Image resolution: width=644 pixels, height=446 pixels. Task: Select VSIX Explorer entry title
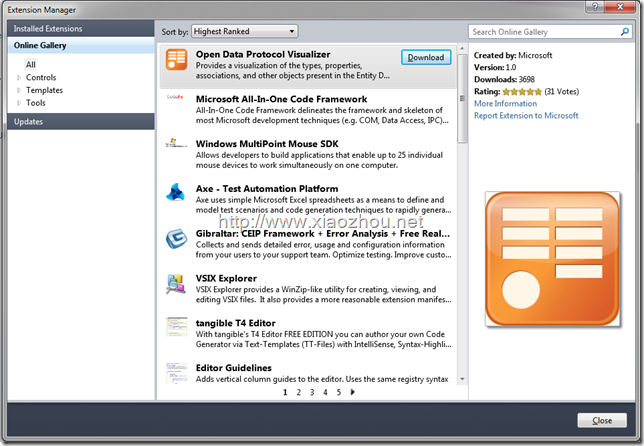[226, 278]
